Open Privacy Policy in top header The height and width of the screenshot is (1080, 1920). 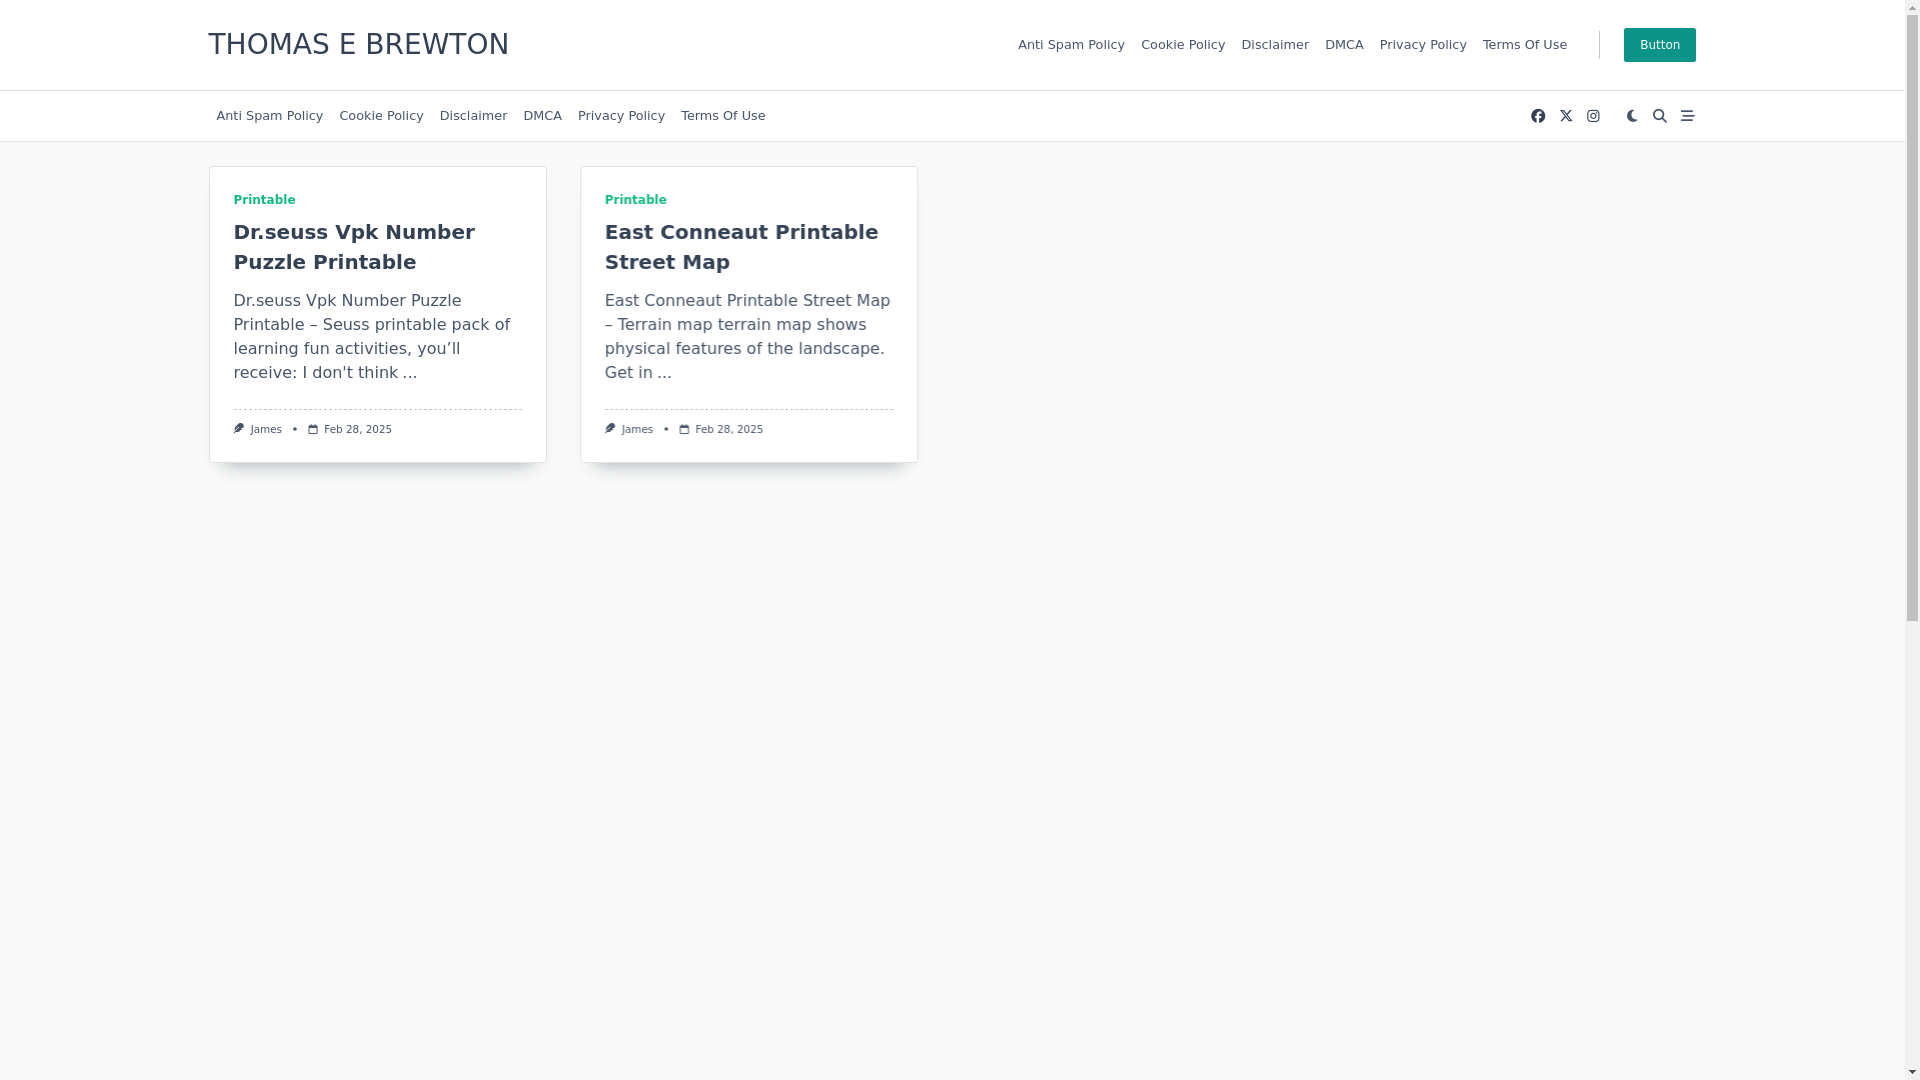1423,45
